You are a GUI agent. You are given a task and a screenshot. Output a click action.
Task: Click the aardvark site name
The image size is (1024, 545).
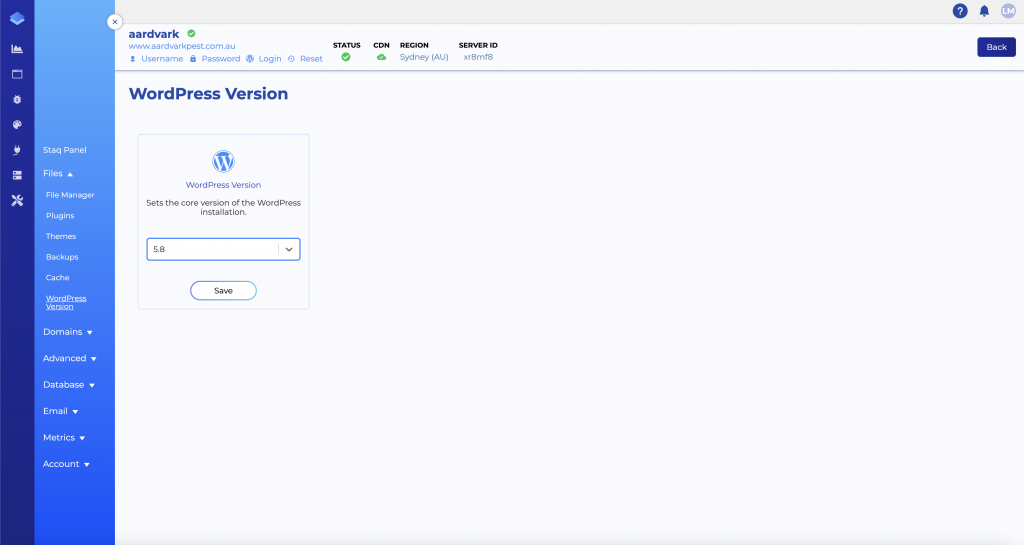tap(154, 34)
